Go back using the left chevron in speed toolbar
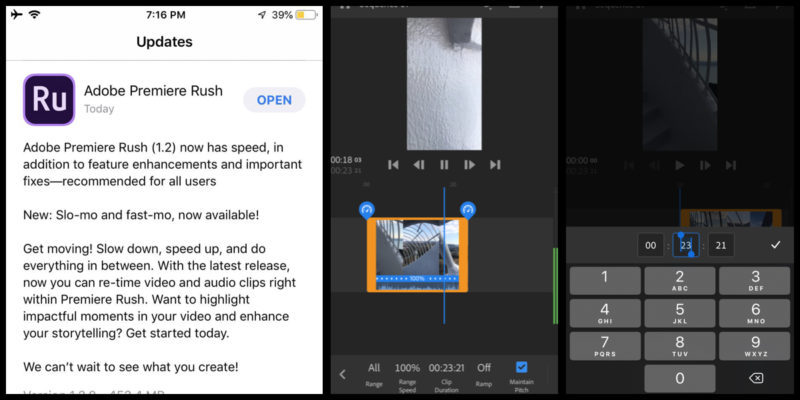Image resolution: width=800 pixels, height=400 pixels. click(x=343, y=374)
